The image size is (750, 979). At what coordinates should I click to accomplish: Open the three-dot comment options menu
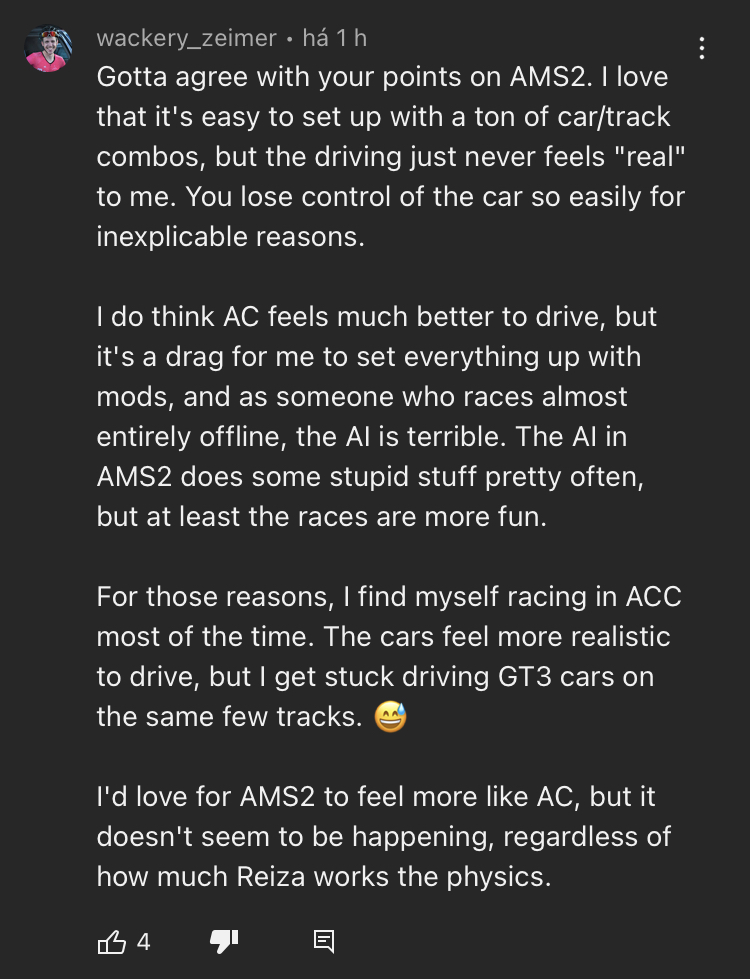click(x=703, y=48)
